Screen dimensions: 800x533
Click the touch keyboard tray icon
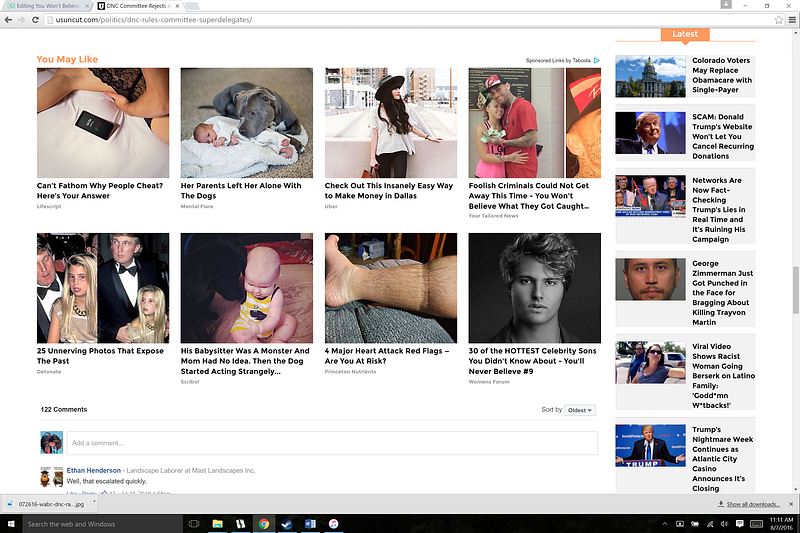pyautogui.click(x=757, y=524)
